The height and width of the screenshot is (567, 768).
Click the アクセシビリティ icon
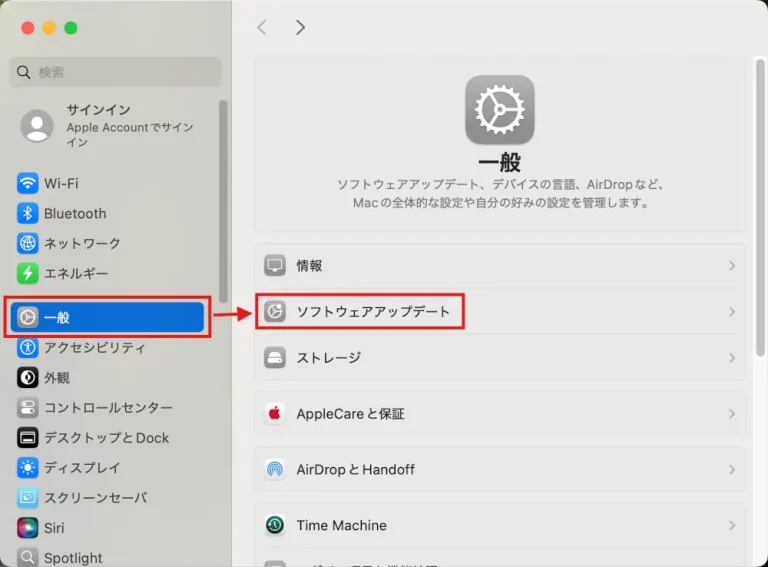[27, 348]
